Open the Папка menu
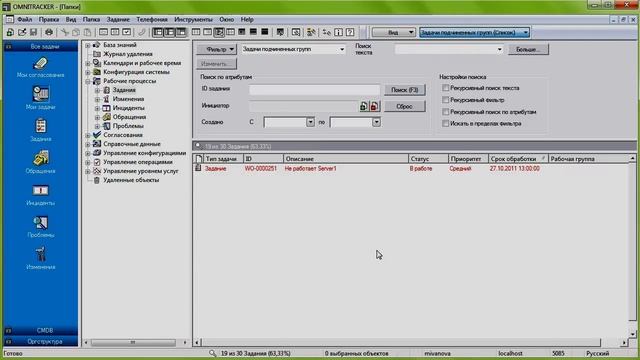 (x=91, y=19)
